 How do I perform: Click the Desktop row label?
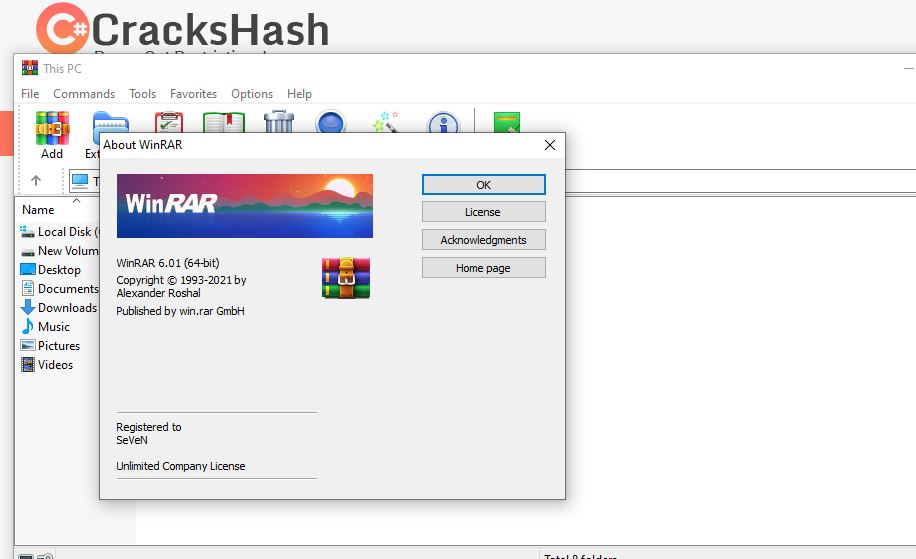tap(59, 270)
